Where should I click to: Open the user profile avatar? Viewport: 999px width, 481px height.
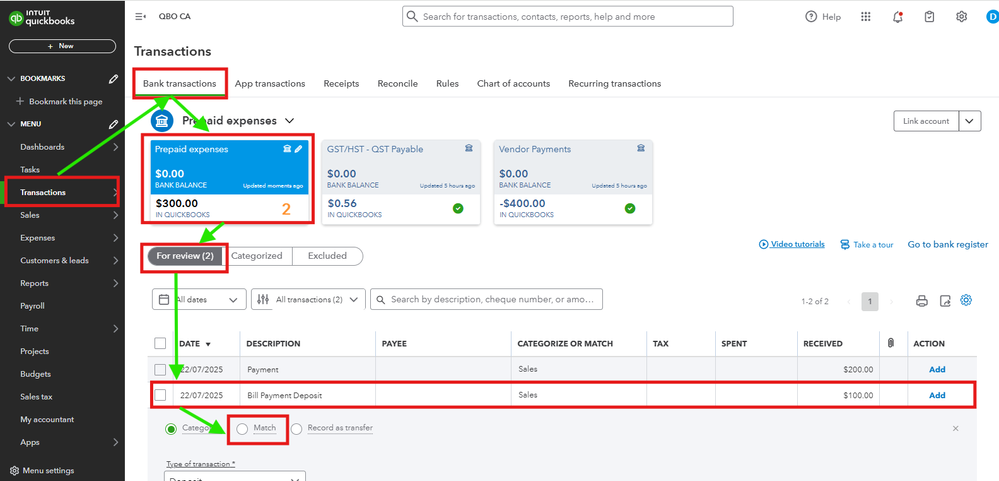click(993, 17)
